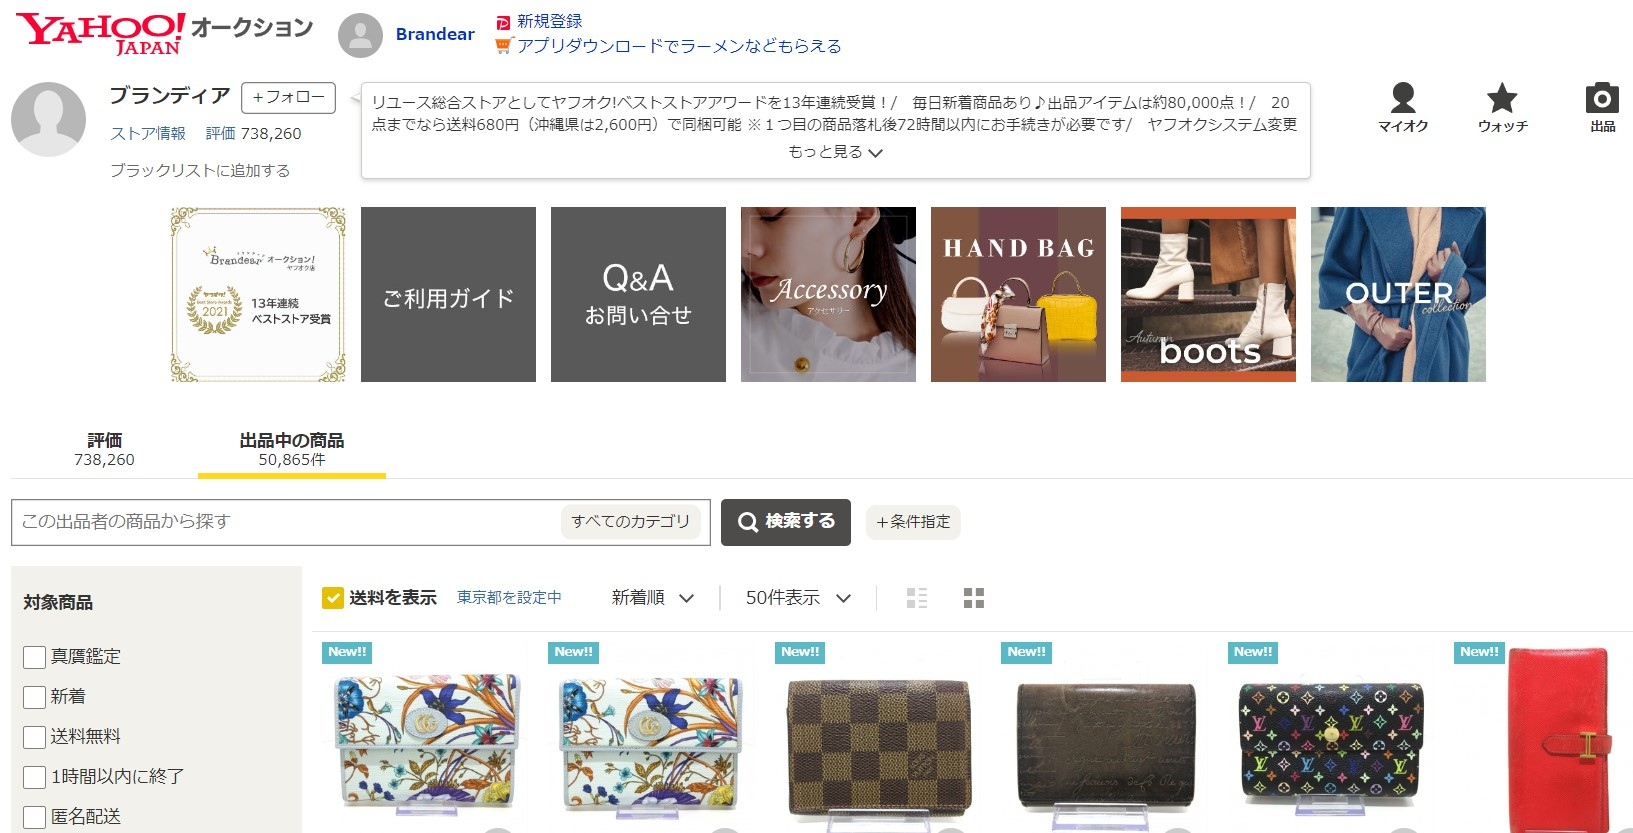Viewport: 1633px width, 833px height.
Task: Click the PayPay icon beside 新規登録
Action: tap(503, 22)
